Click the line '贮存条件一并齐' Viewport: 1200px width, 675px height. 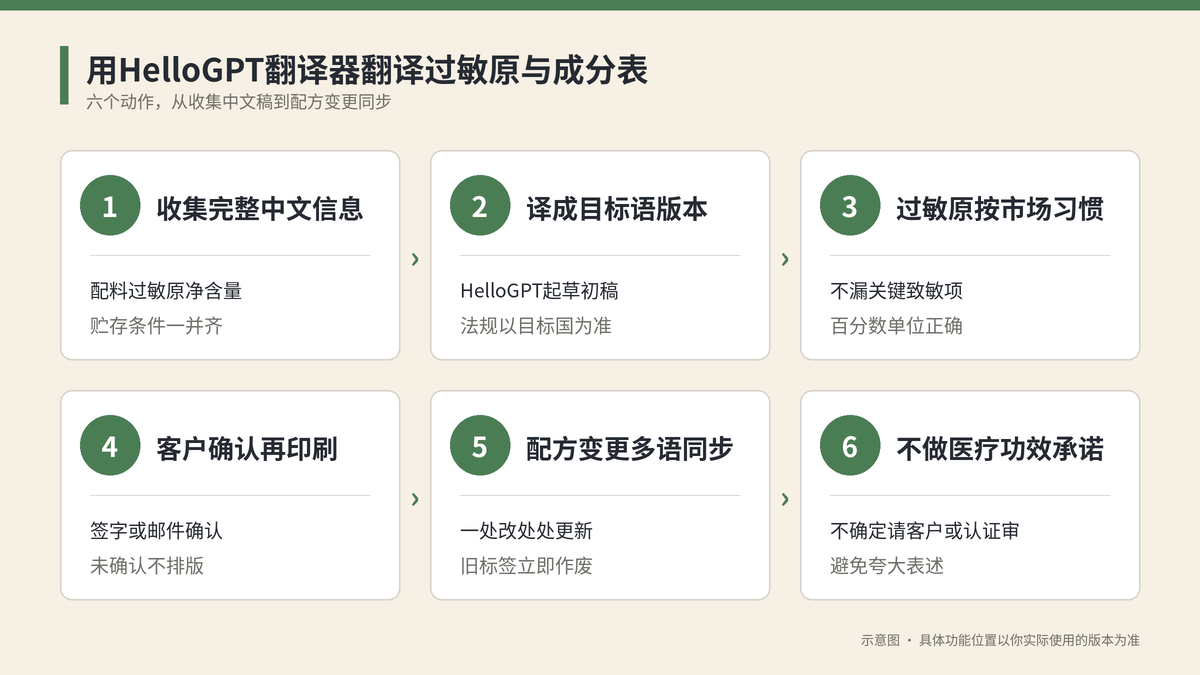tap(156, 326)
